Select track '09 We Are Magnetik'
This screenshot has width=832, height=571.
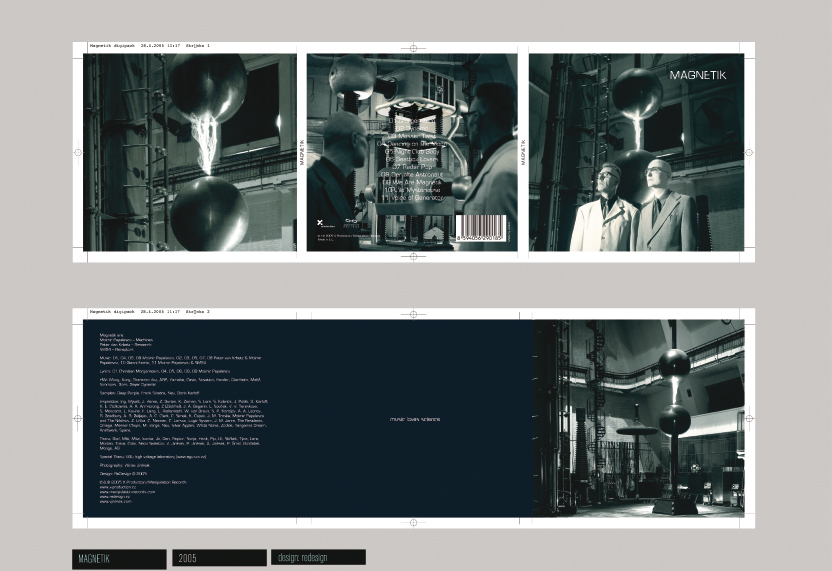tap(413, 182)
